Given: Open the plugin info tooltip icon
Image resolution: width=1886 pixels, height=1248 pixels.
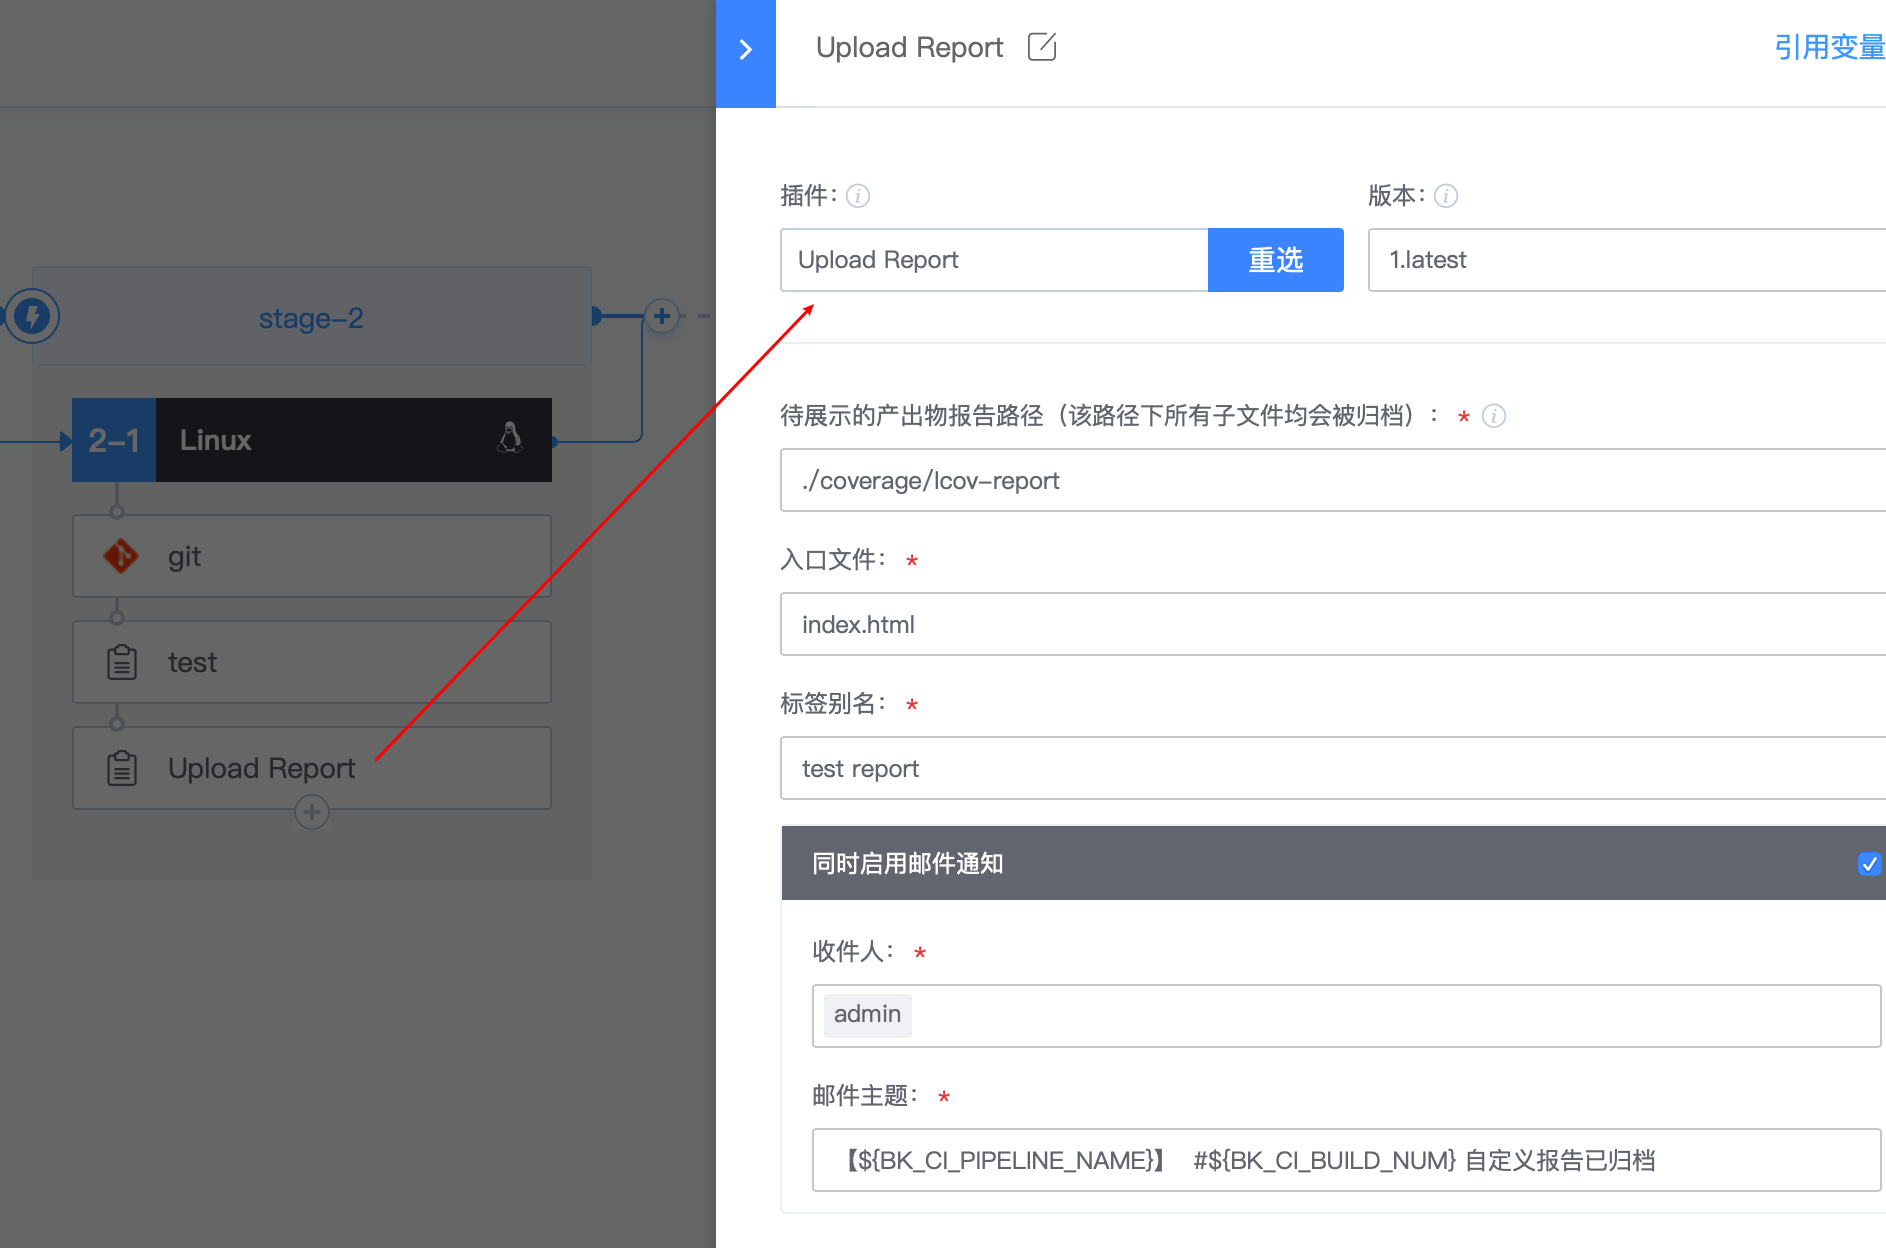Looking at the screenshot, I should [858, 196].
